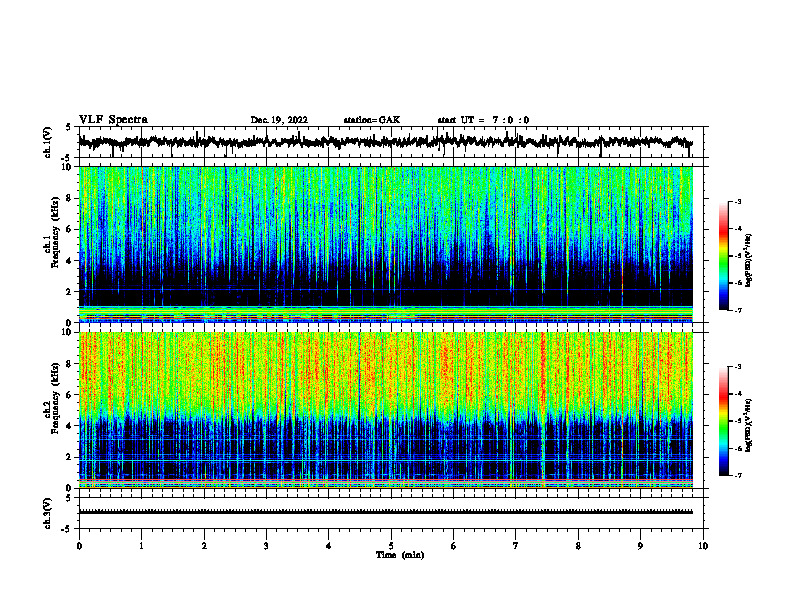Click time axis tick label "2"
792x612 pixels.
[204, 546]
